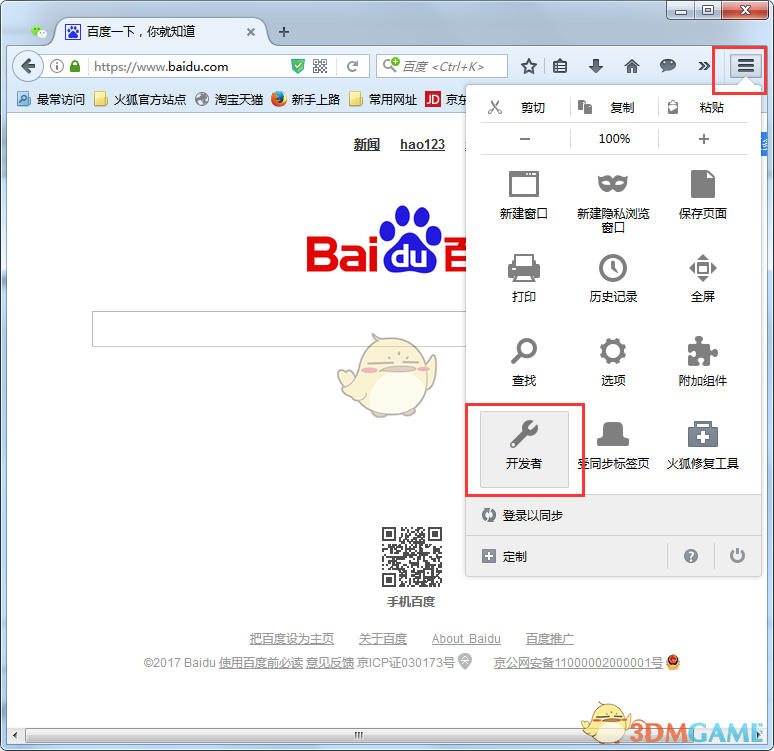
Task: Go to home page icon
Action: [x=632, y=66]
